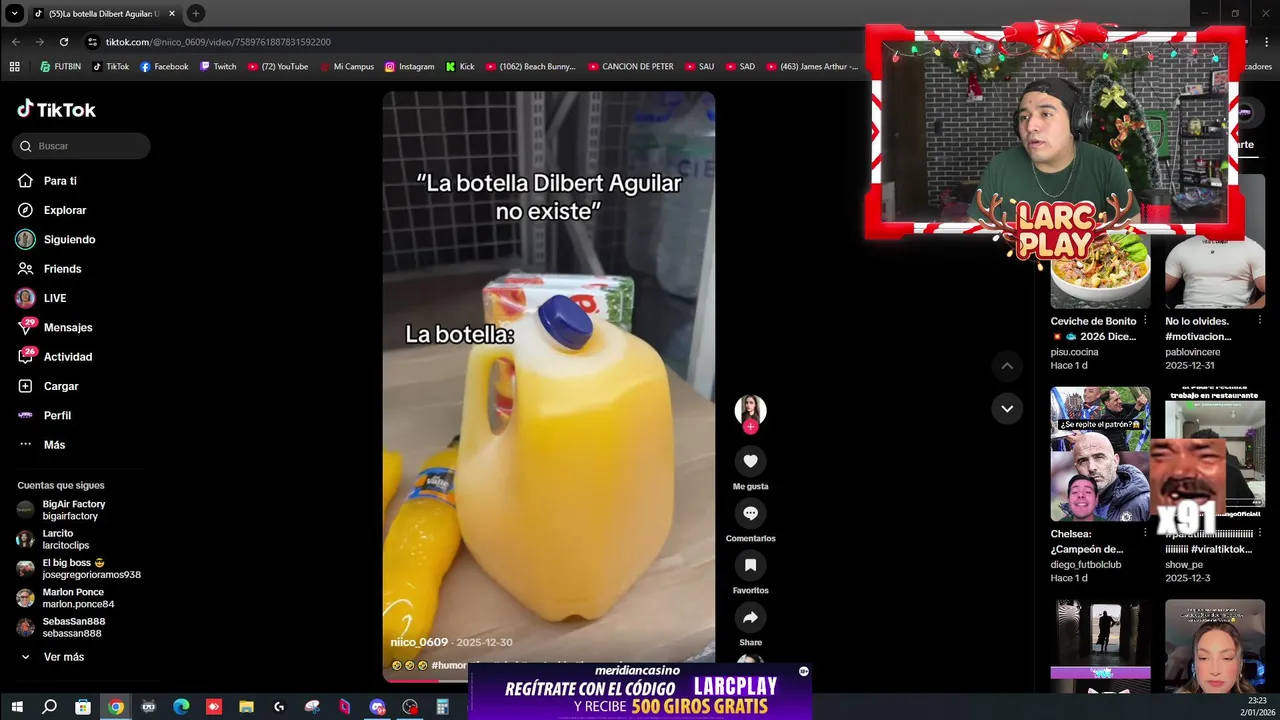Open the video creator's avatar
1280x720 pixels.
750,409
